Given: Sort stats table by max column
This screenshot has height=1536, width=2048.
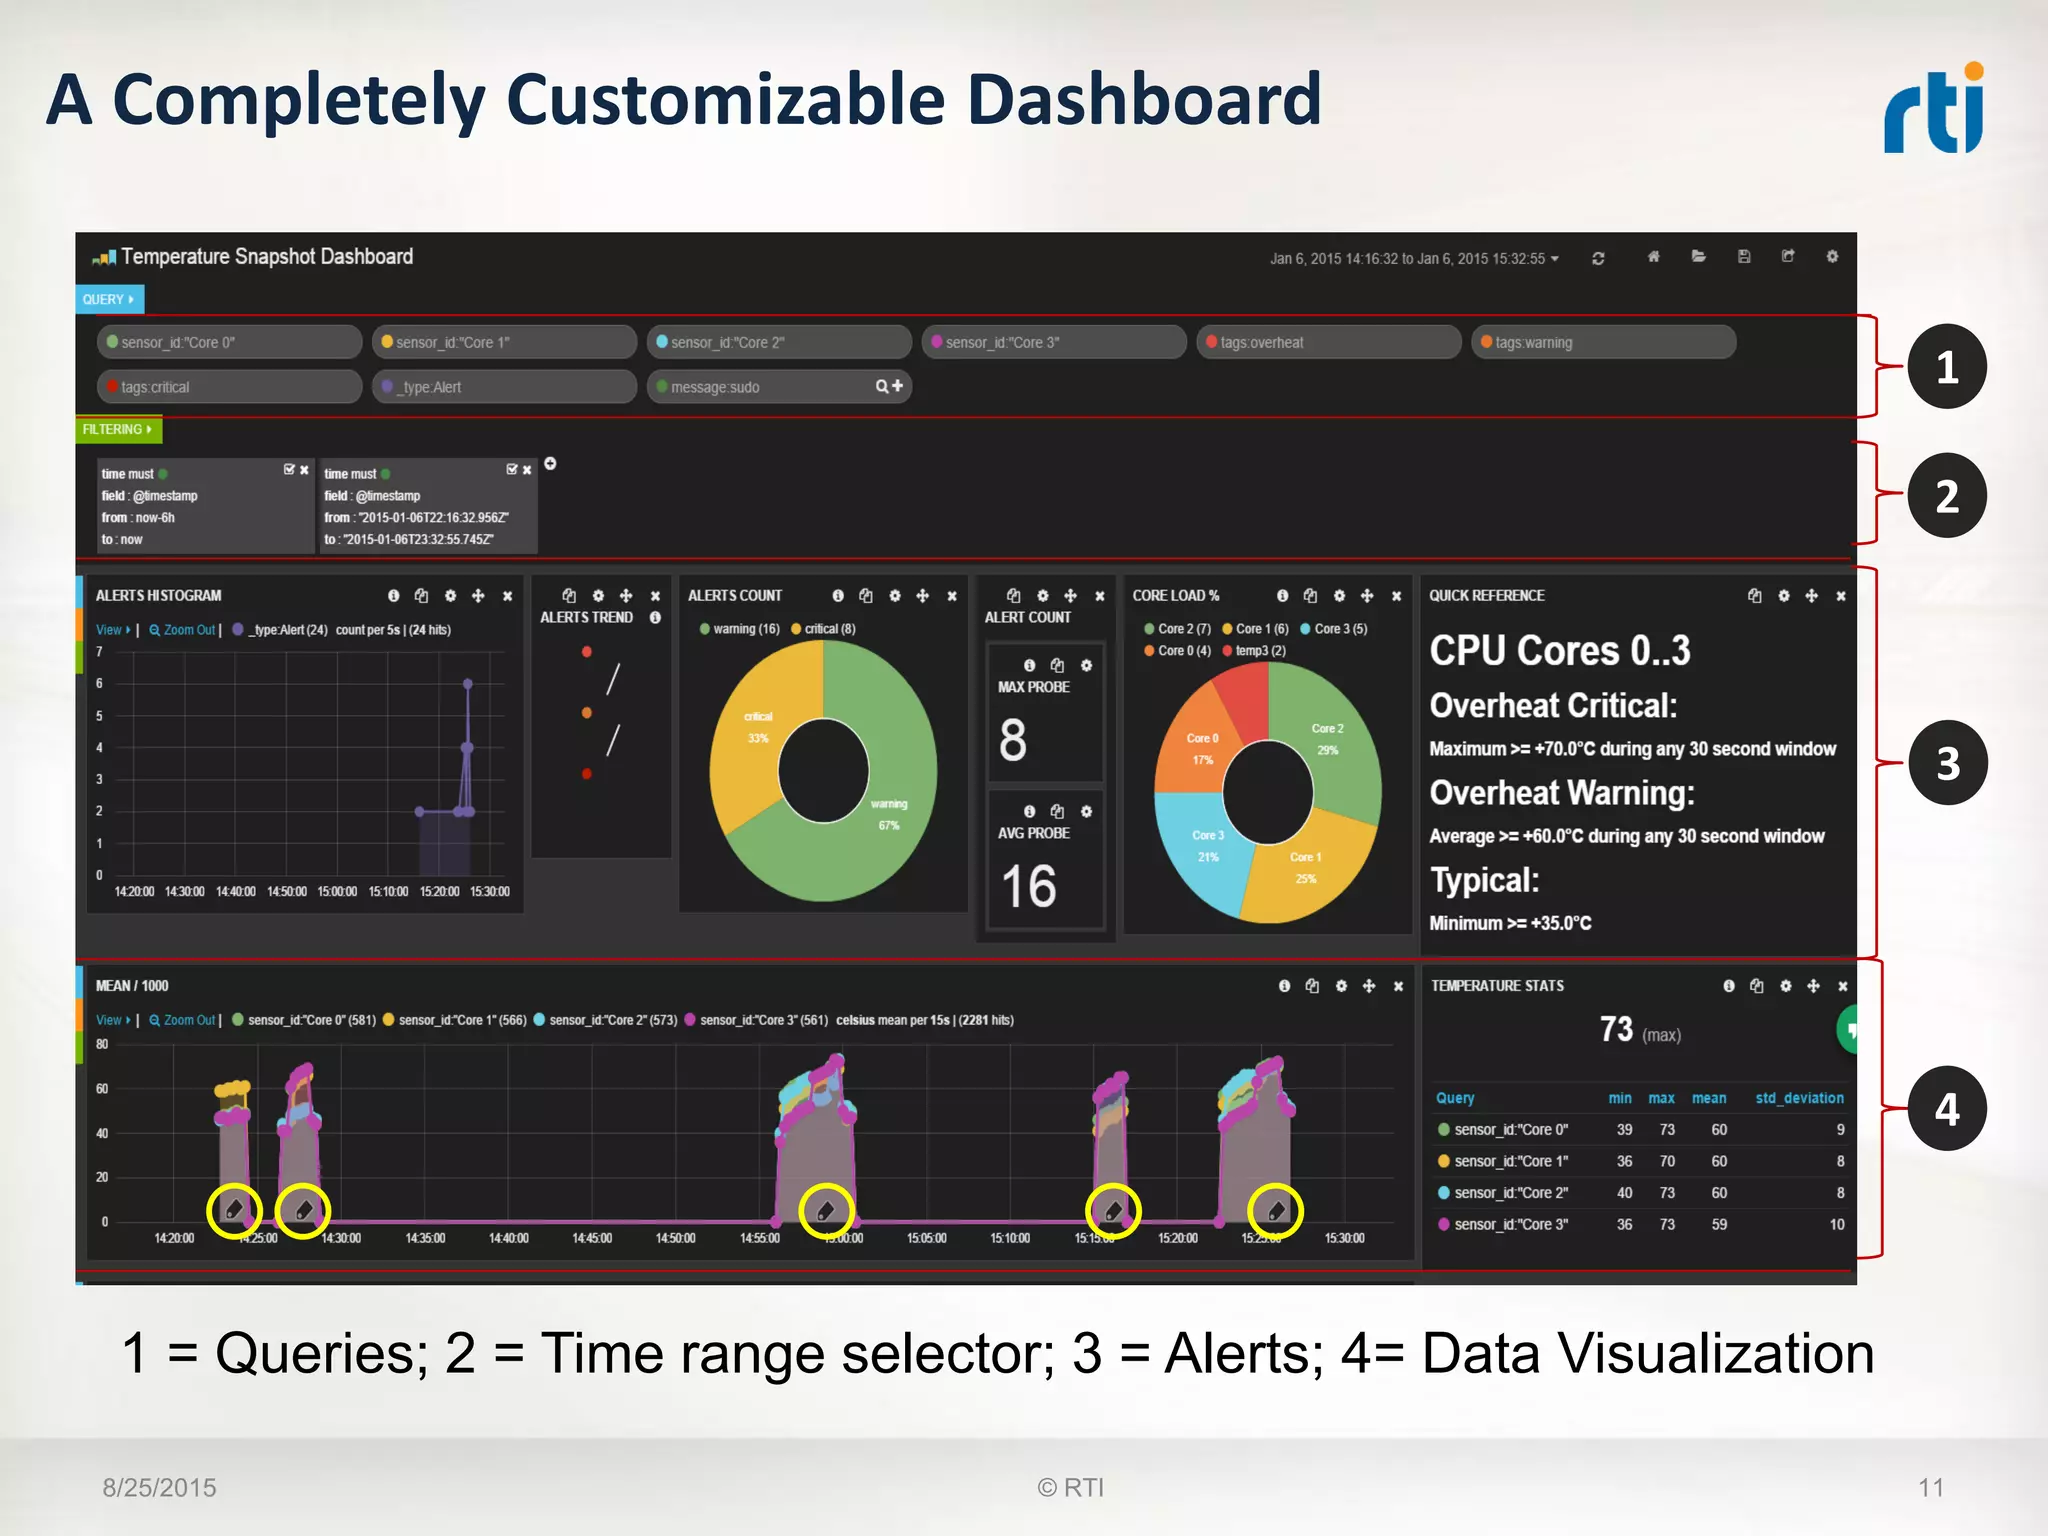Looking at the screenshot, I should (1661, 1098).
